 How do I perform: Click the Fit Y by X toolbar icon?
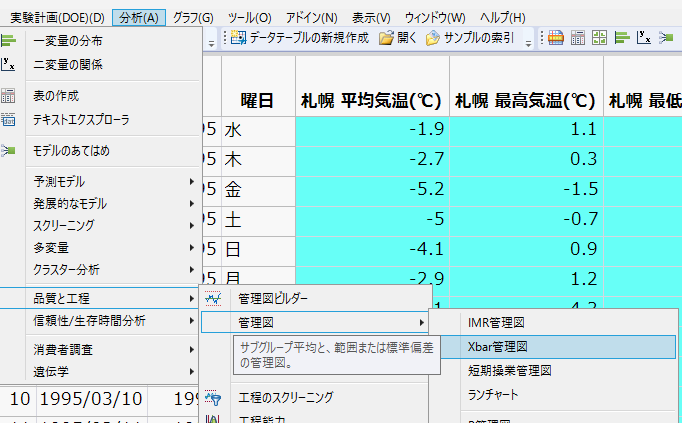coord(644,38)
